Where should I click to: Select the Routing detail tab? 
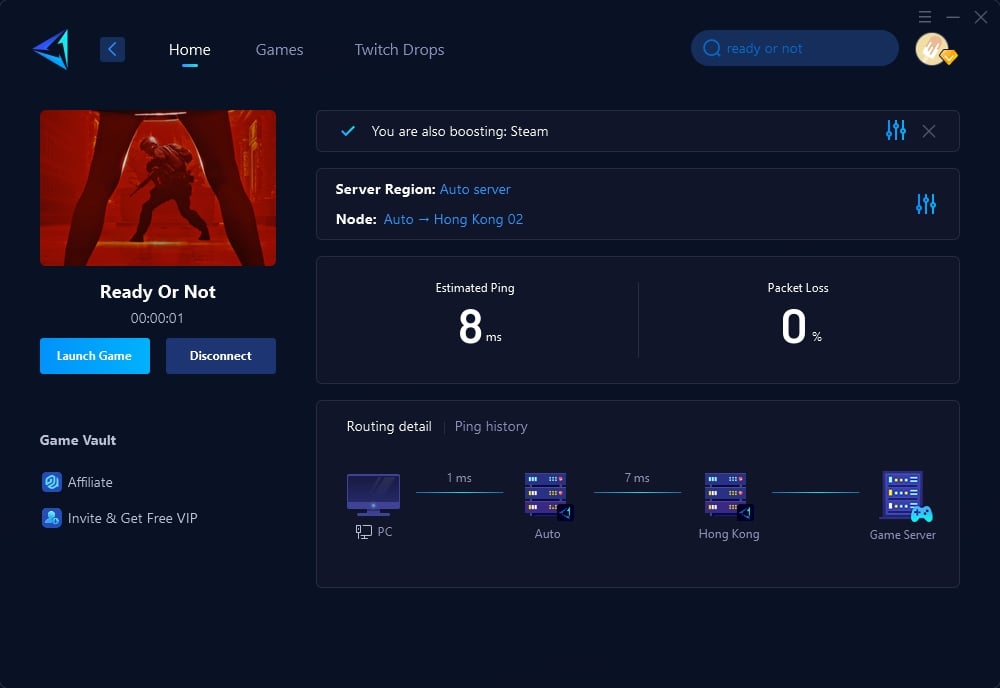click(389, 427)
